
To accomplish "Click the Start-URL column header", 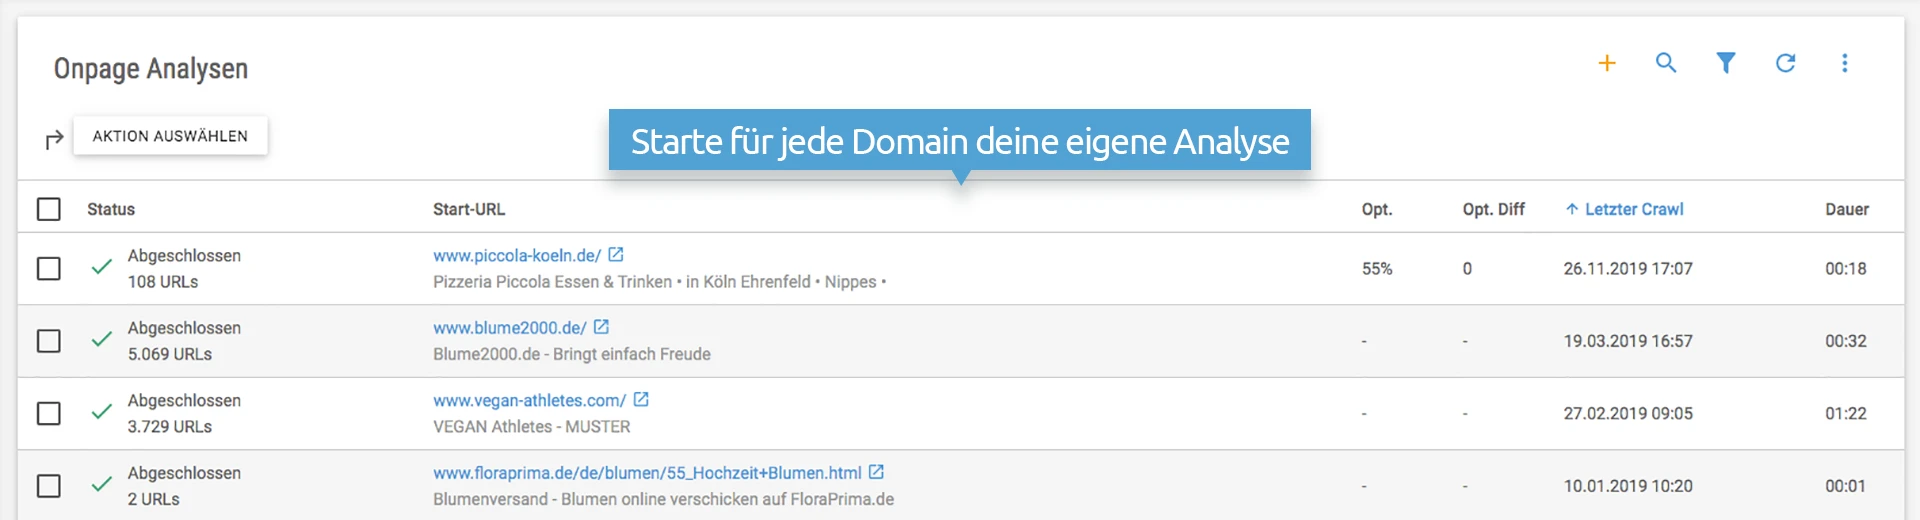I will (469, 209).
